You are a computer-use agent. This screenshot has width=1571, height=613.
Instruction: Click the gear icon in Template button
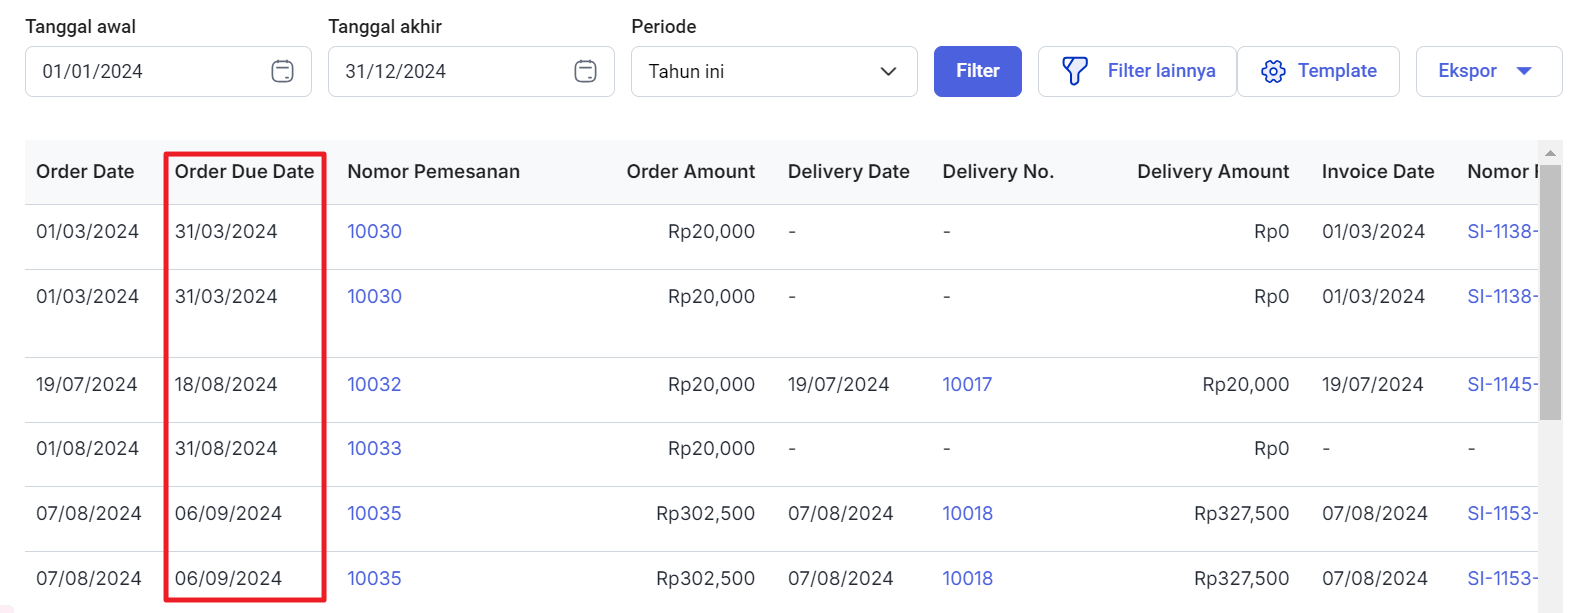click(x=1272, y=71)
